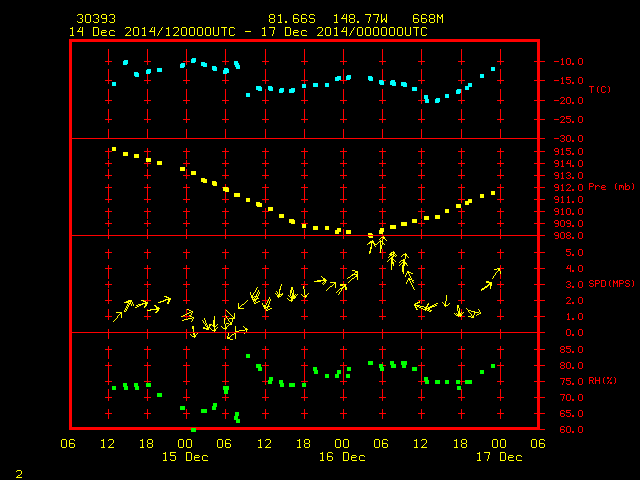The height and width of the screenshot is (480, 640).
Task: Click the station ID 30393 label
Action: click(96, 19)
